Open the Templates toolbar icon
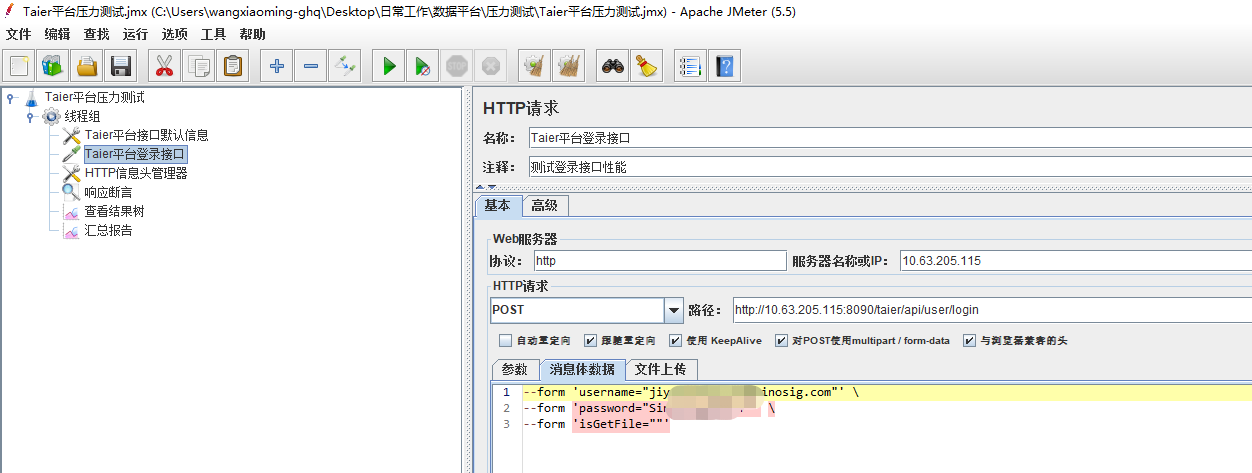This screenshot has width=1252, height=473. click(x=53, y=67)
